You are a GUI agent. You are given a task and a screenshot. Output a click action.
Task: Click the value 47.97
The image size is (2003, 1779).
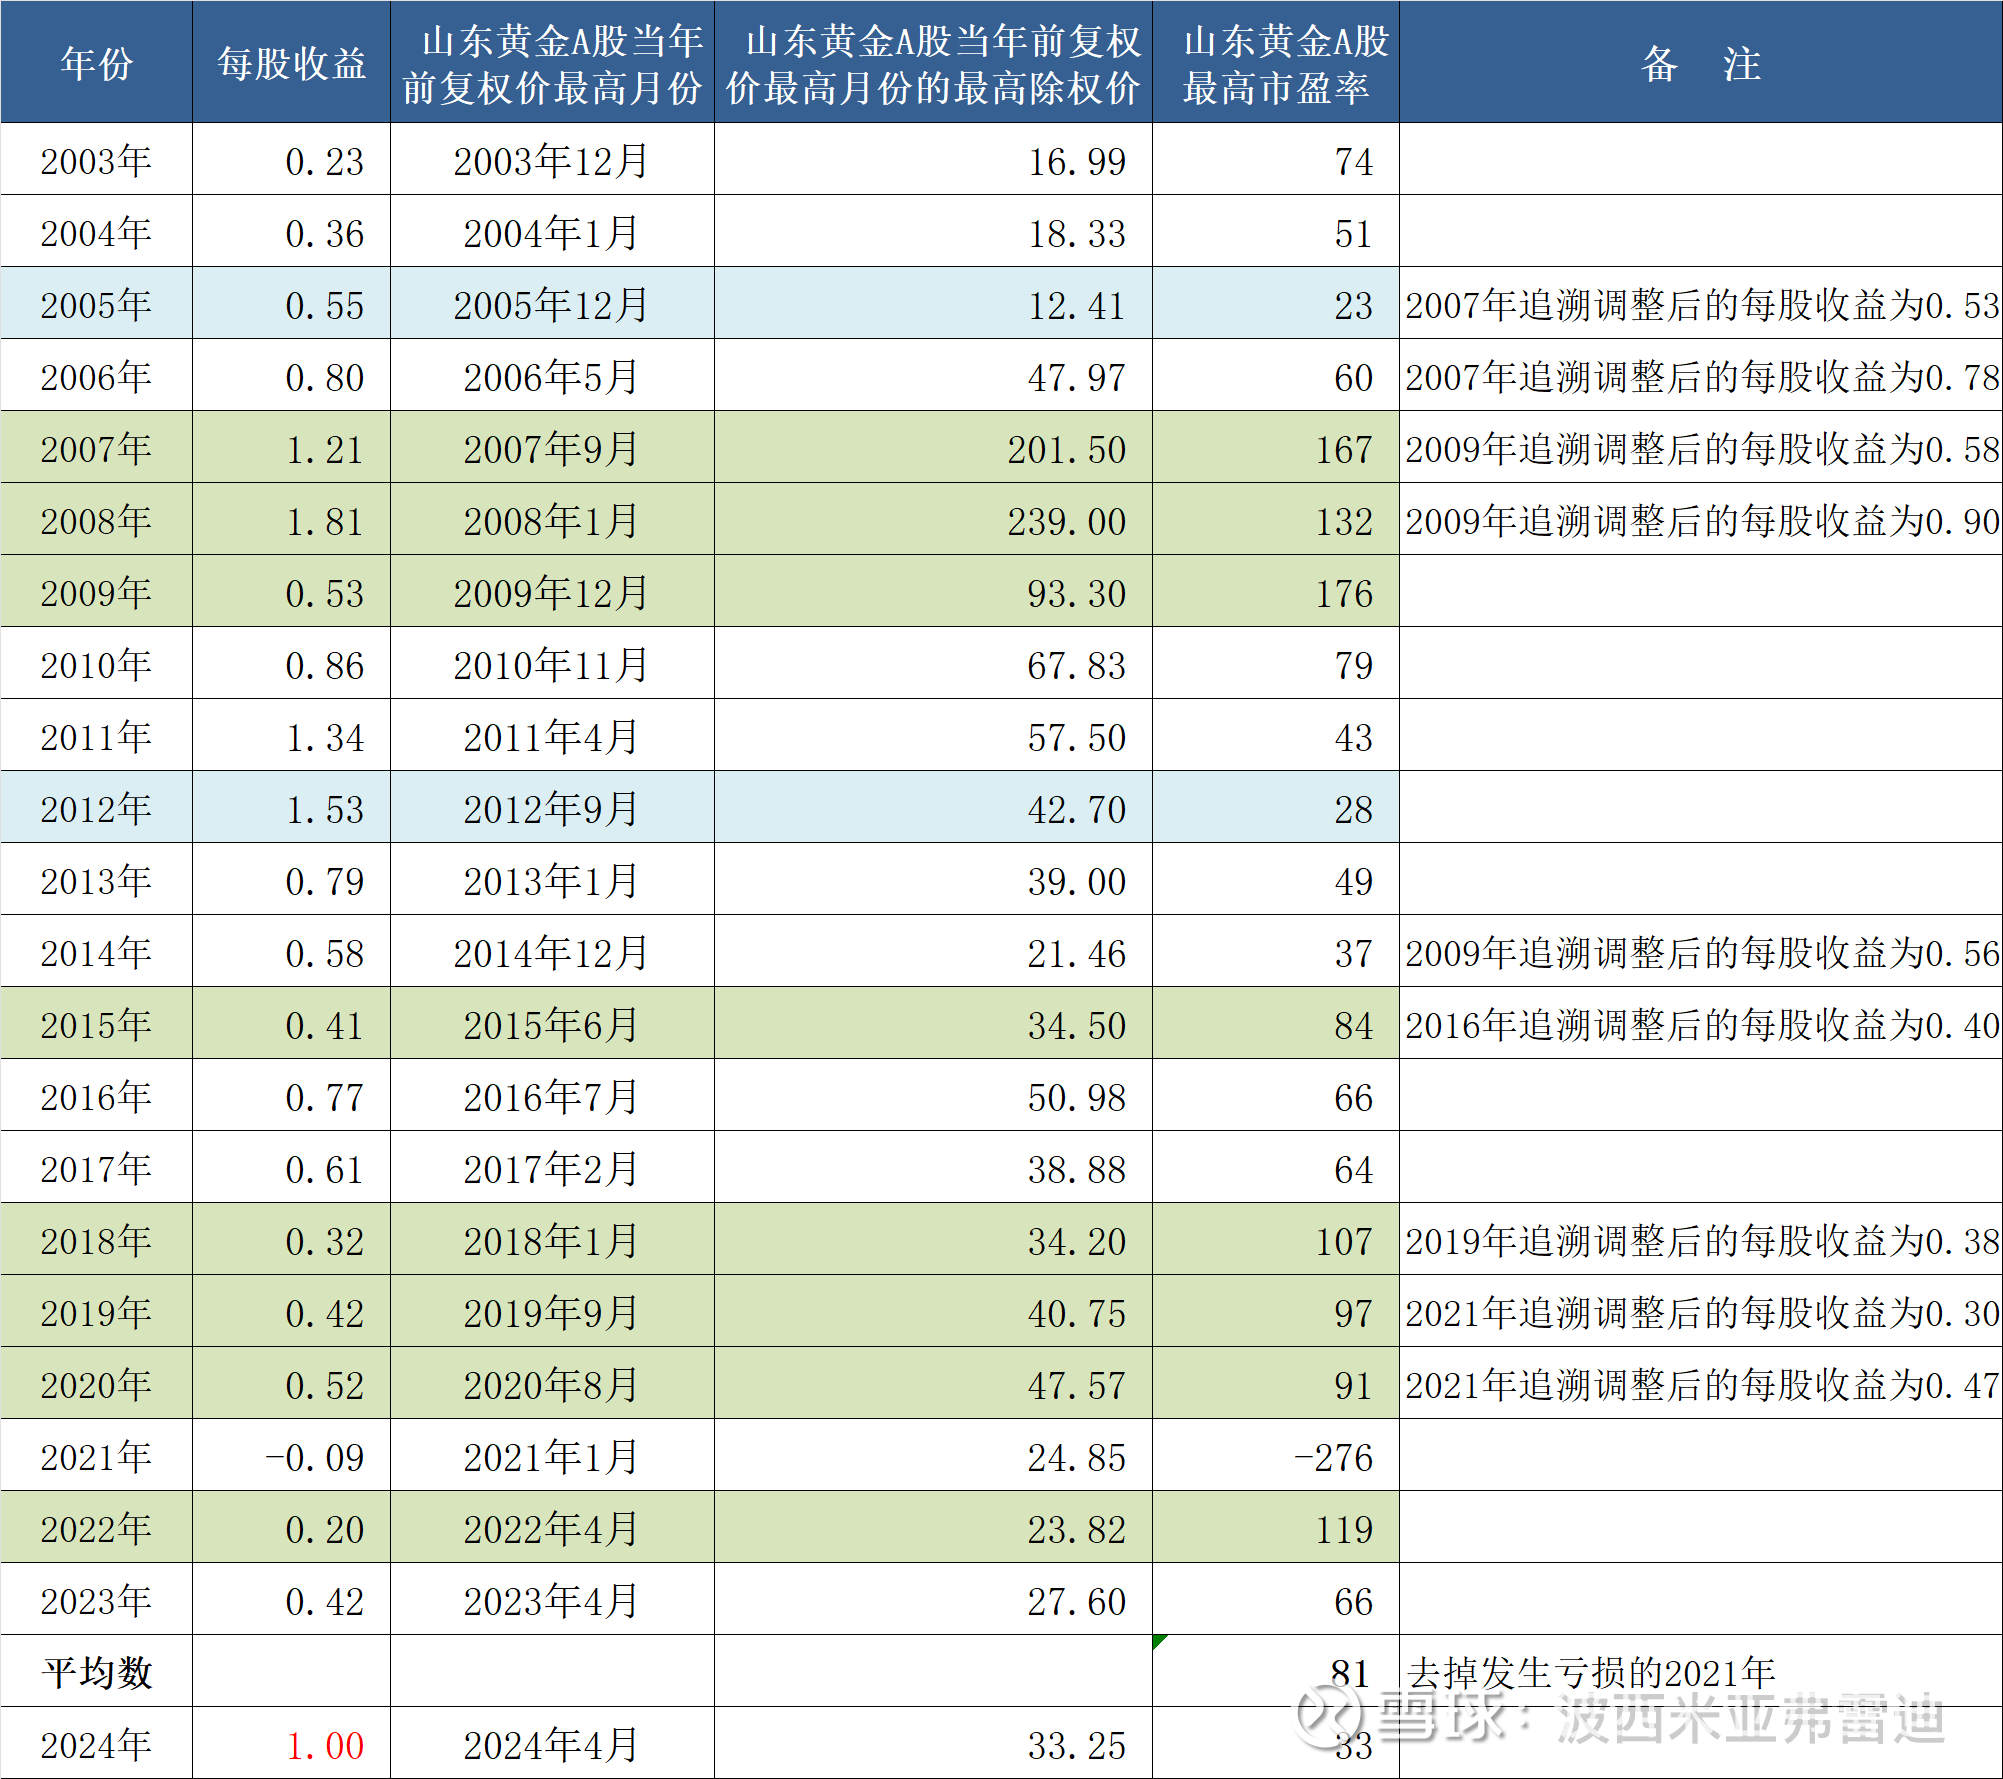(x=1077, y=378)
